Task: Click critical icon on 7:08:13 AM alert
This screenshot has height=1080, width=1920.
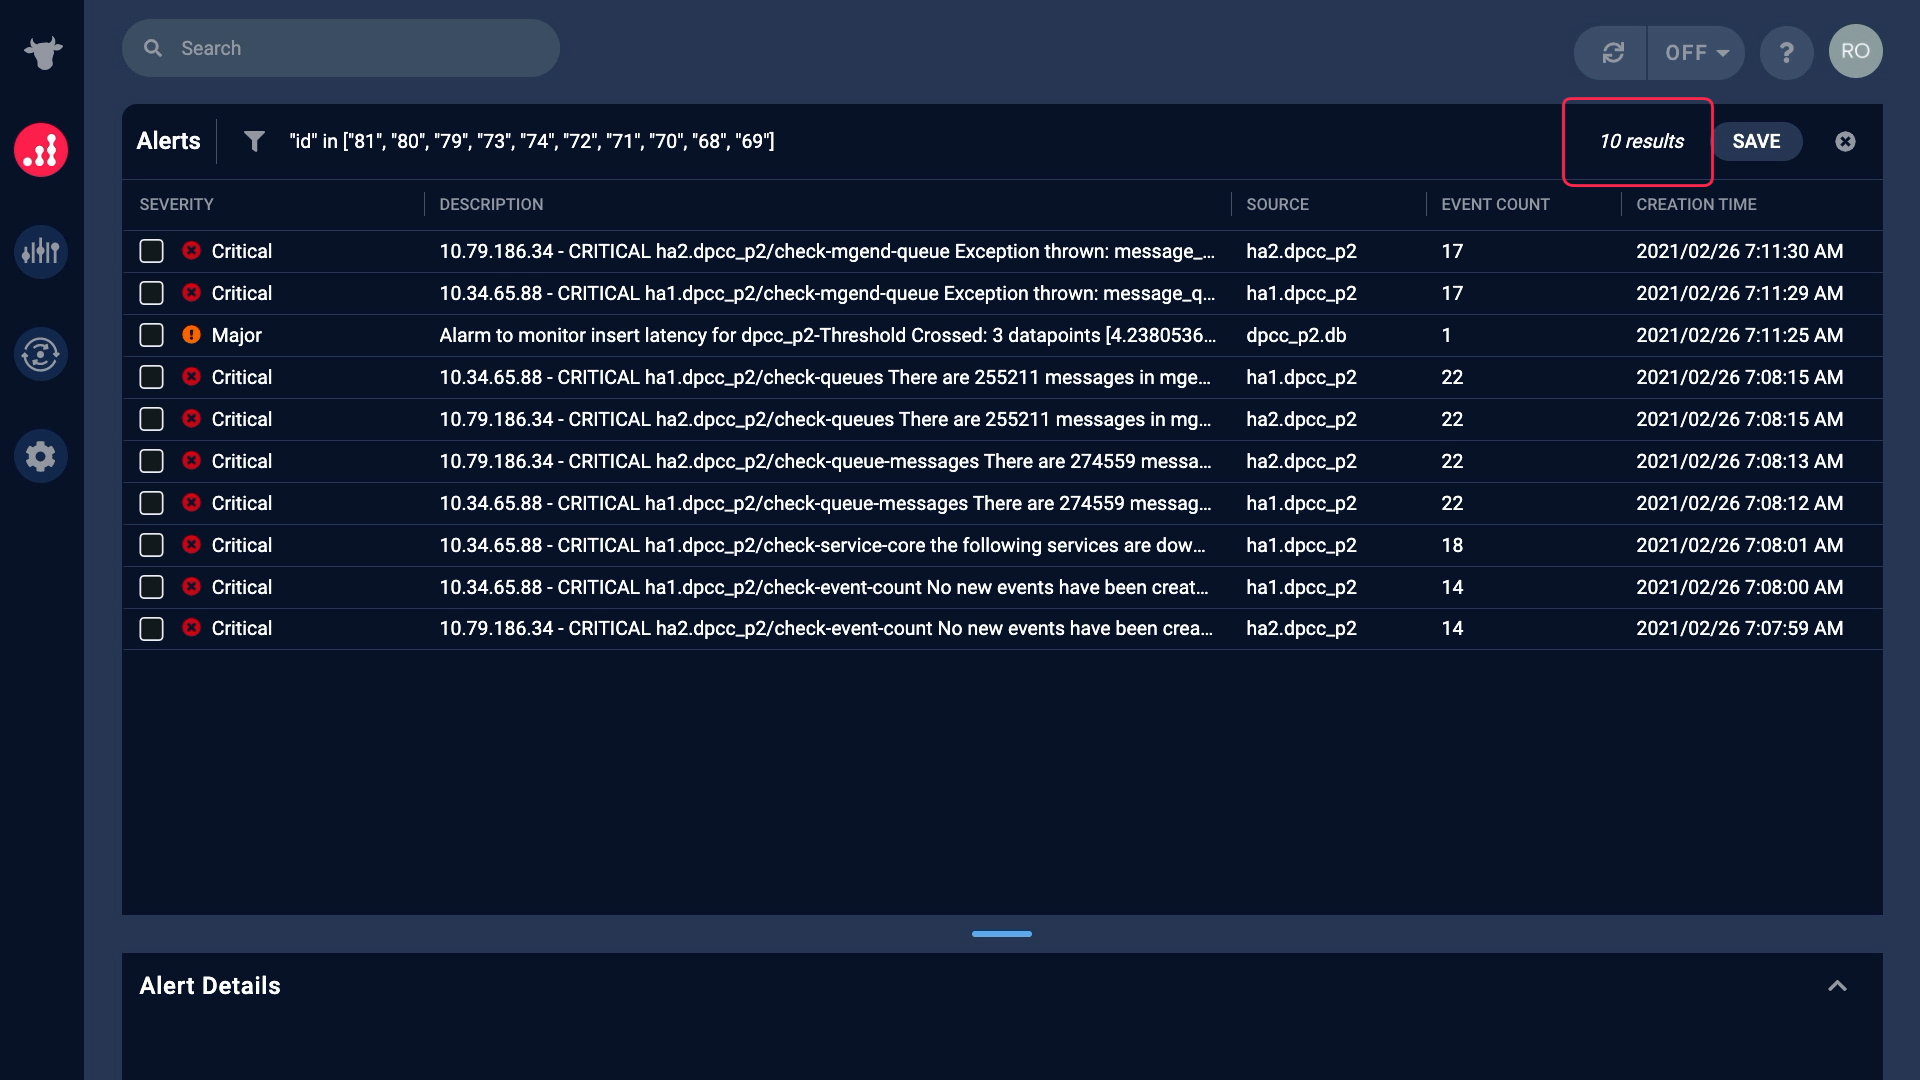Action: (191, 460)
